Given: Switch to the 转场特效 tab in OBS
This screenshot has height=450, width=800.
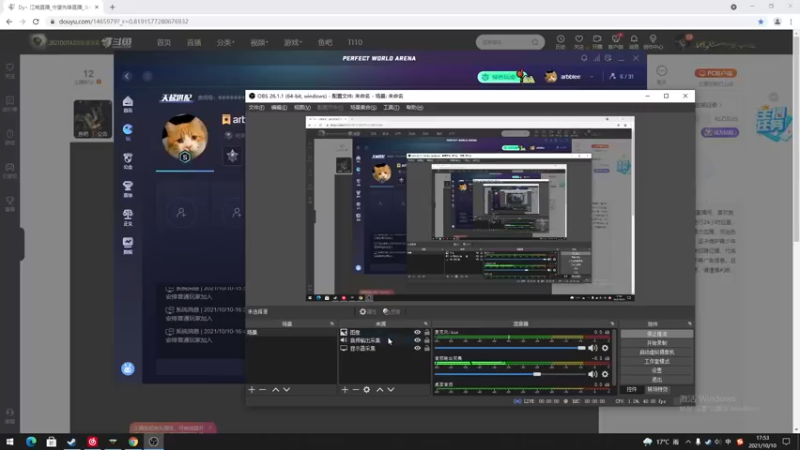Looking at the screenshot, I should [x=657, y=389].
